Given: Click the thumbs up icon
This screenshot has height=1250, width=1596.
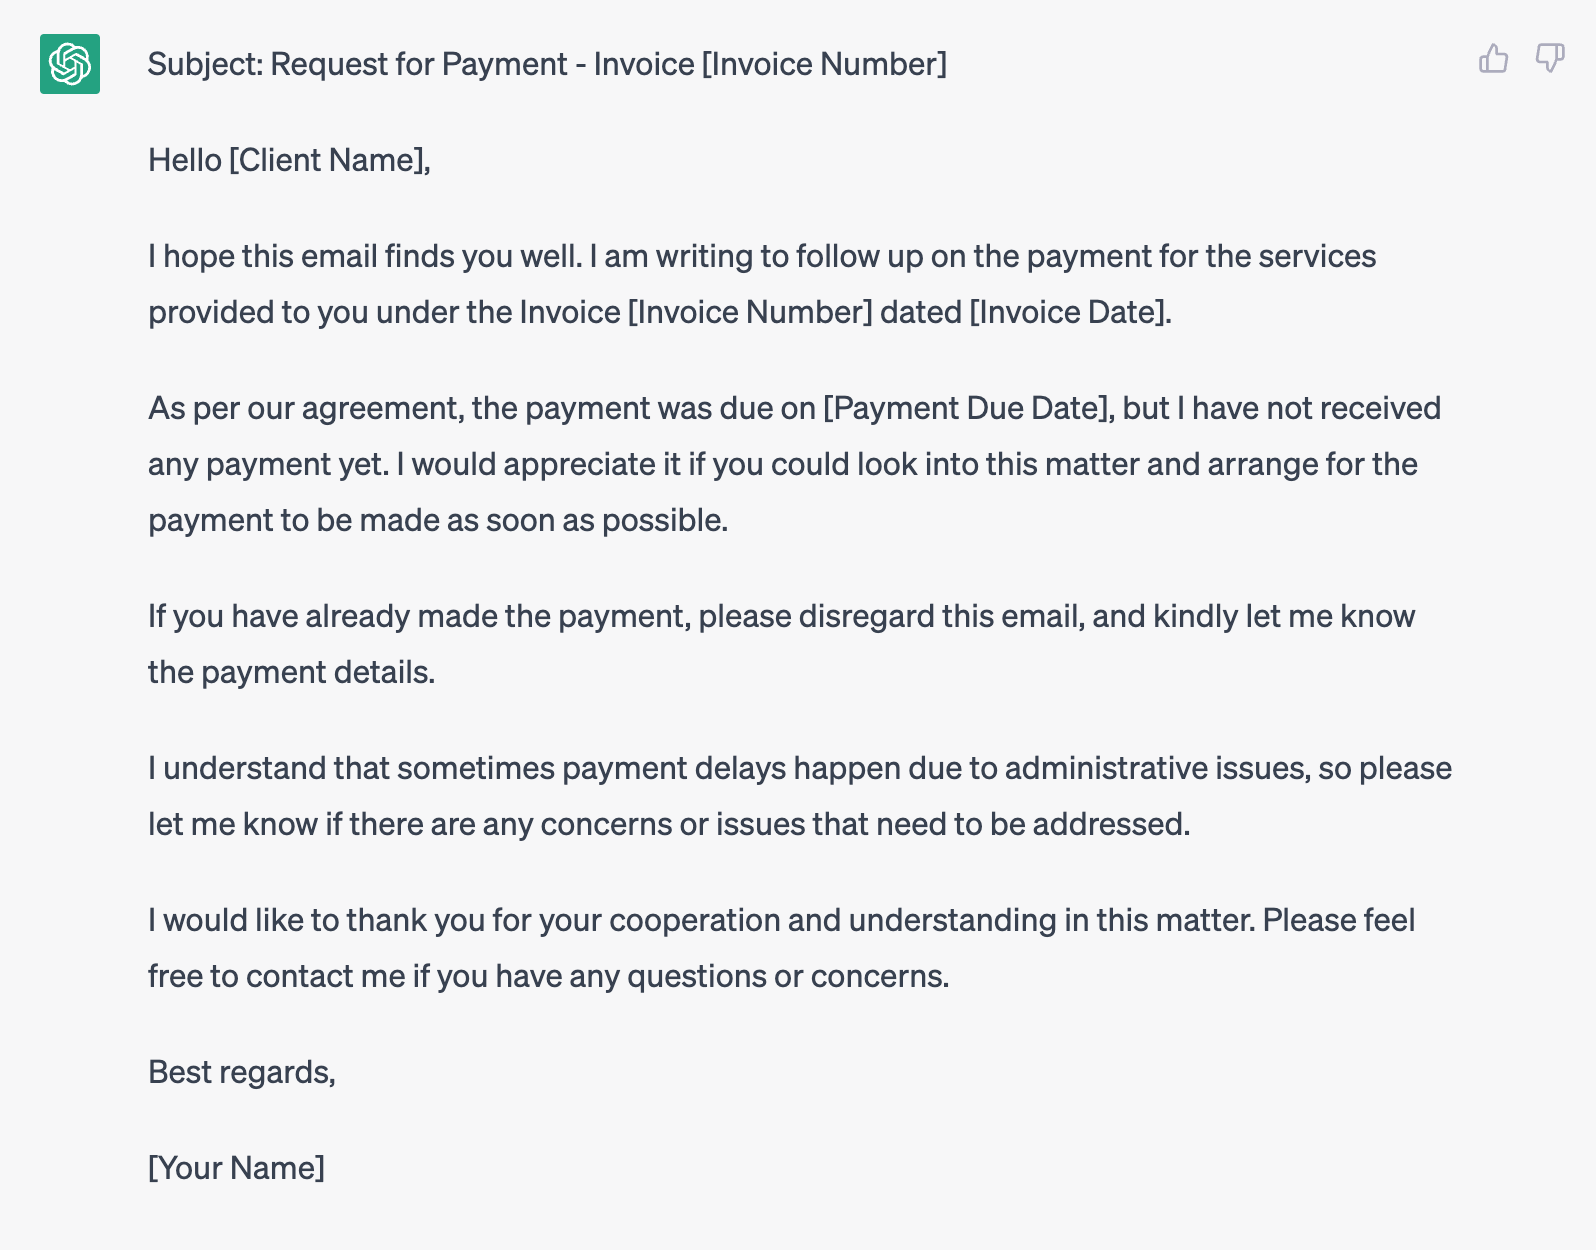Looking at the screenshot, I should coord(1493,59).
